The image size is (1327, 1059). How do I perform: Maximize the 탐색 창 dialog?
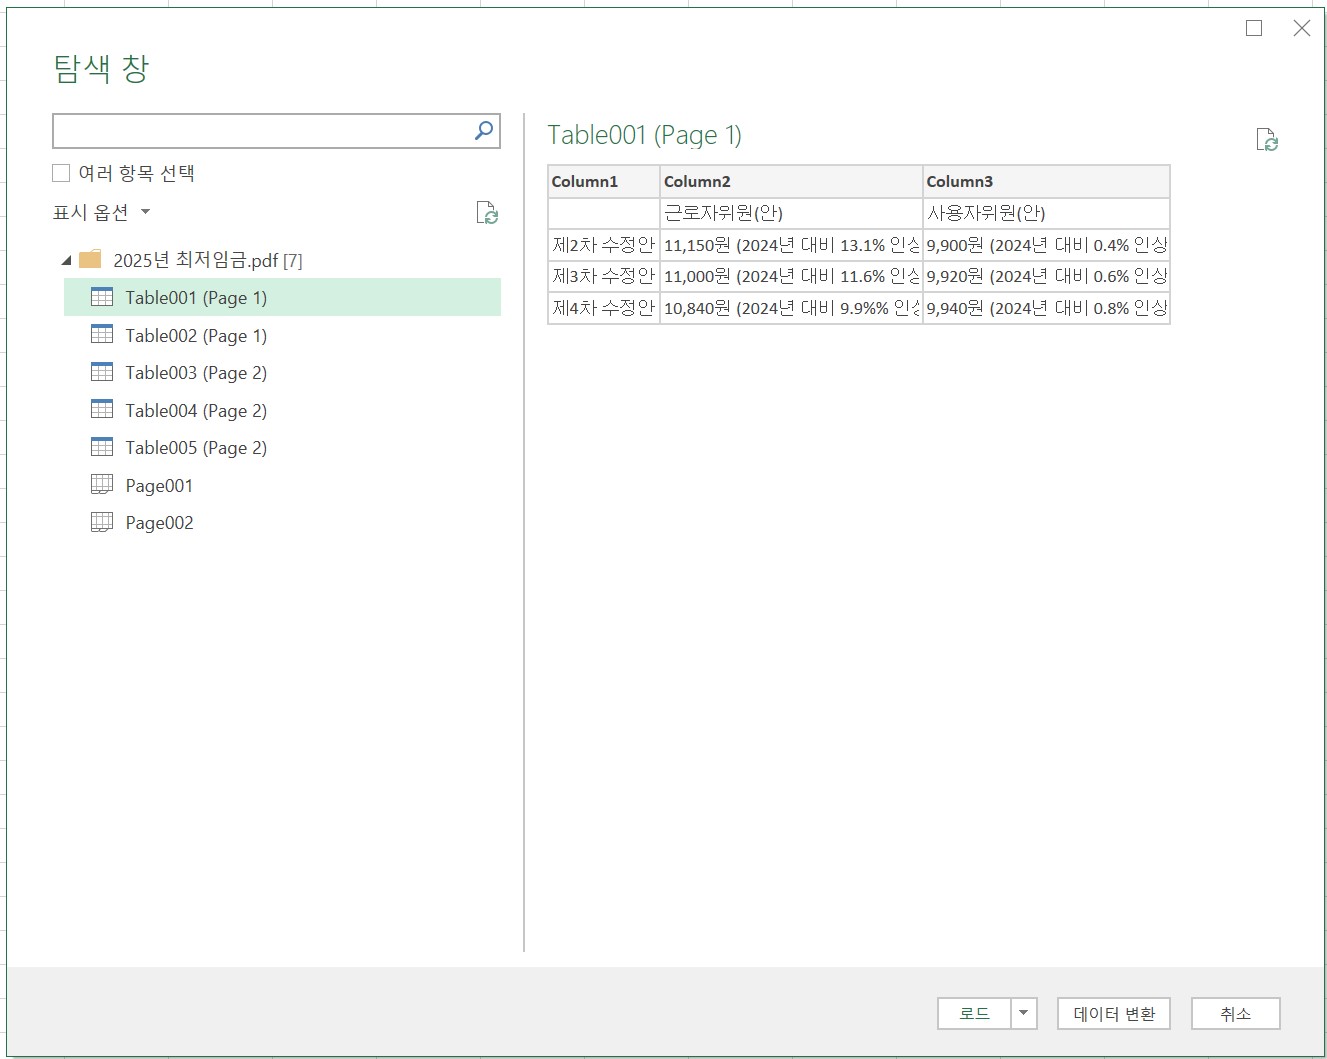tap(1254, 28)
